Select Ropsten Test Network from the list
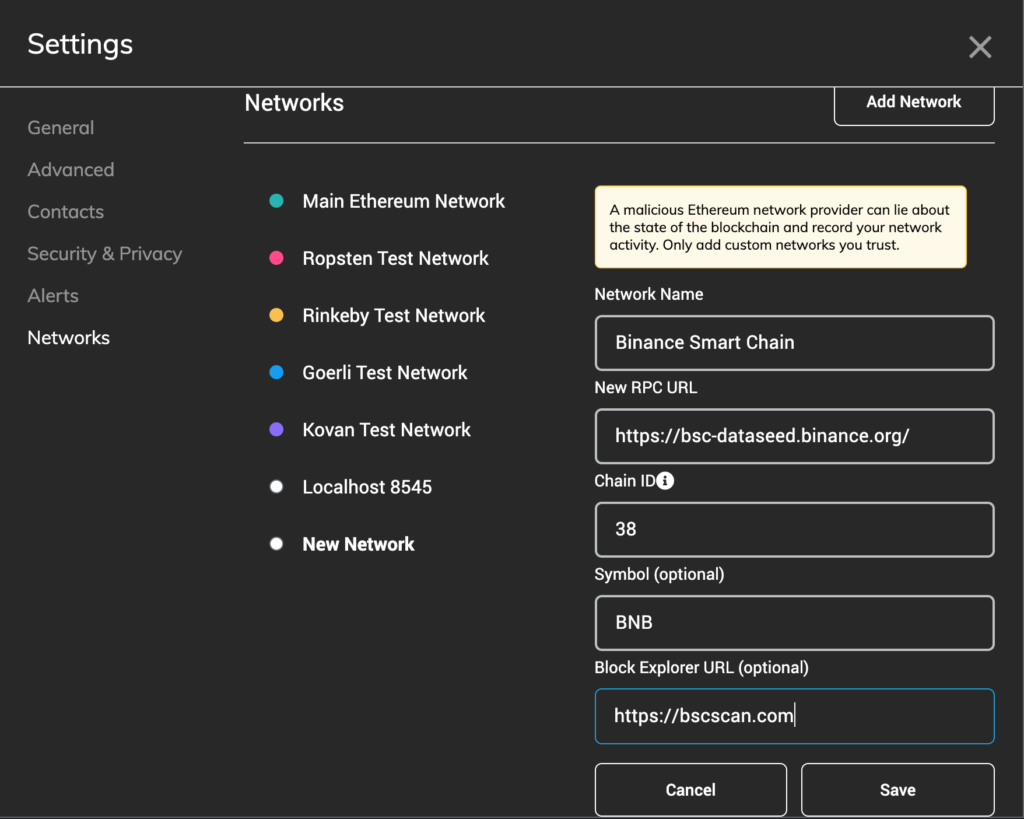1024x819 pixels. pyautogui.click(x=395, y=258)
